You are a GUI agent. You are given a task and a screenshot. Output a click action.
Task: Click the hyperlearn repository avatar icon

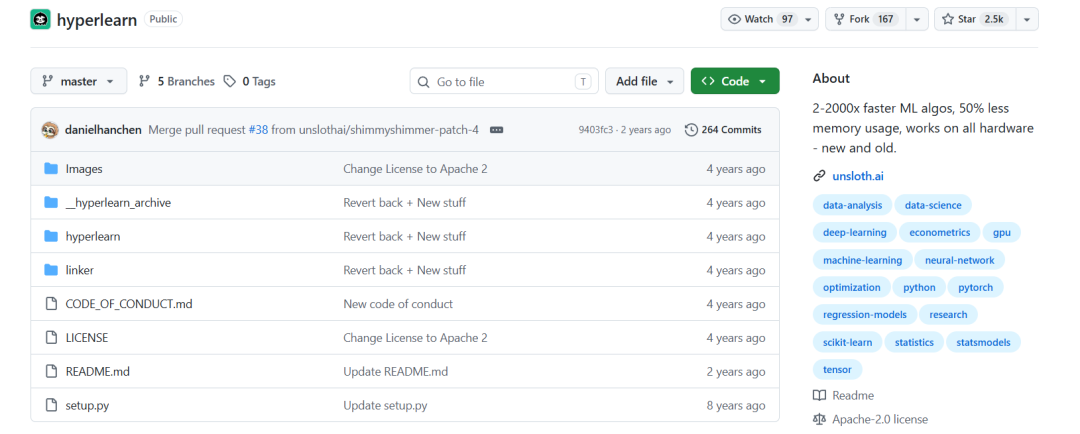(40, 19)
